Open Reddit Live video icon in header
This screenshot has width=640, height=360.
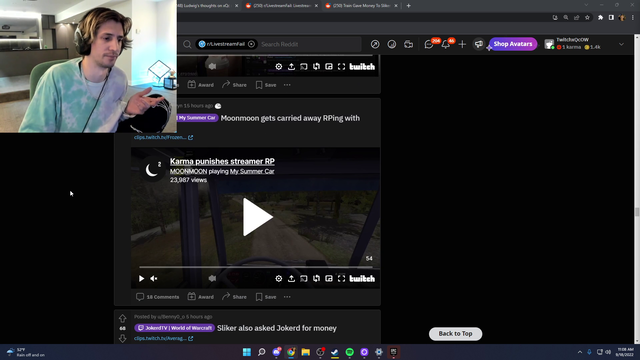408,44
